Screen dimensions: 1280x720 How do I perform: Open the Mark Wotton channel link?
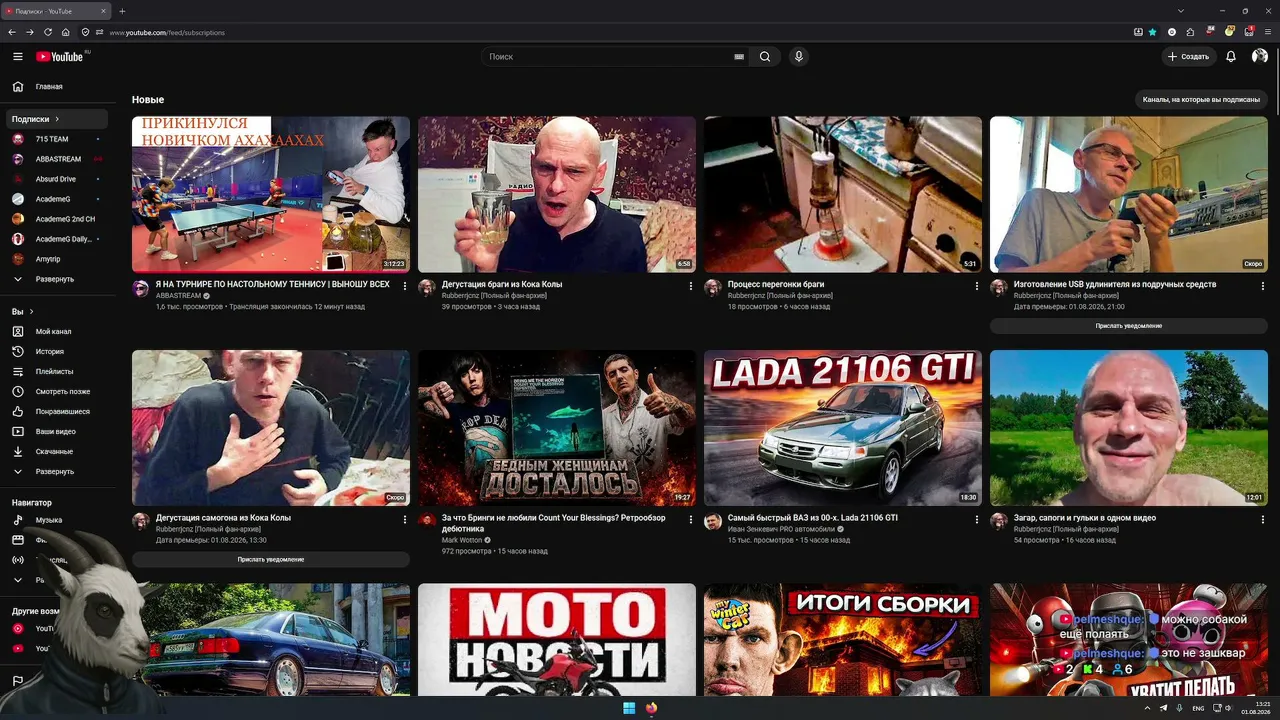point(462,540)
